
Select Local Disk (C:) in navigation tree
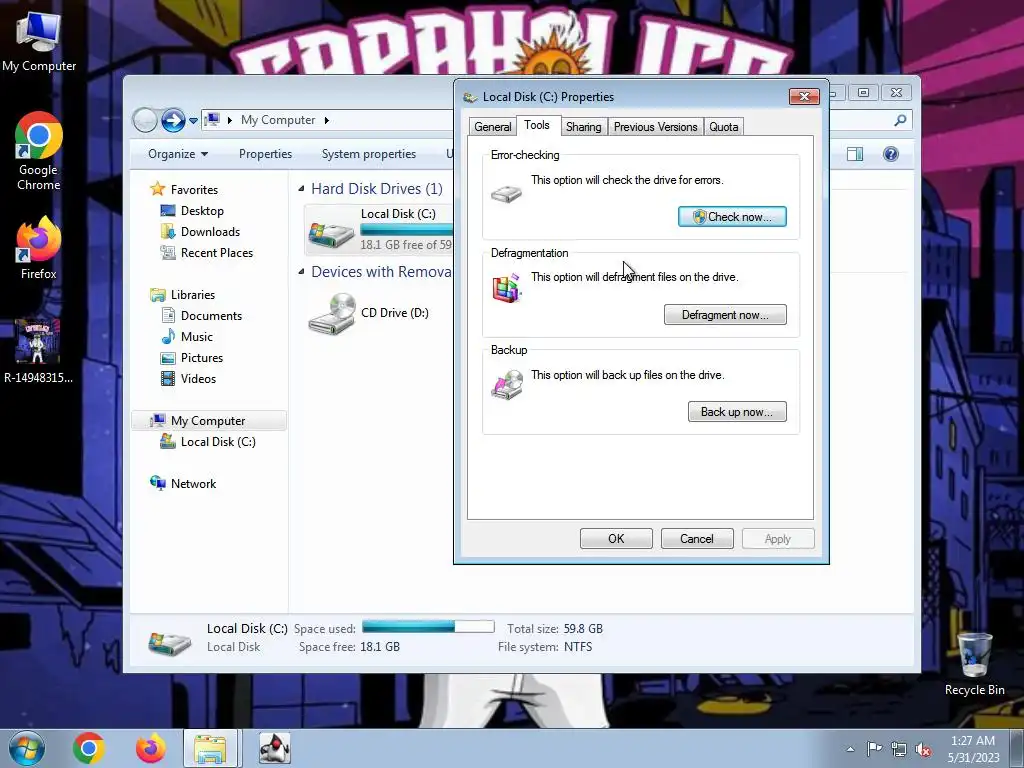click(217, 442)
